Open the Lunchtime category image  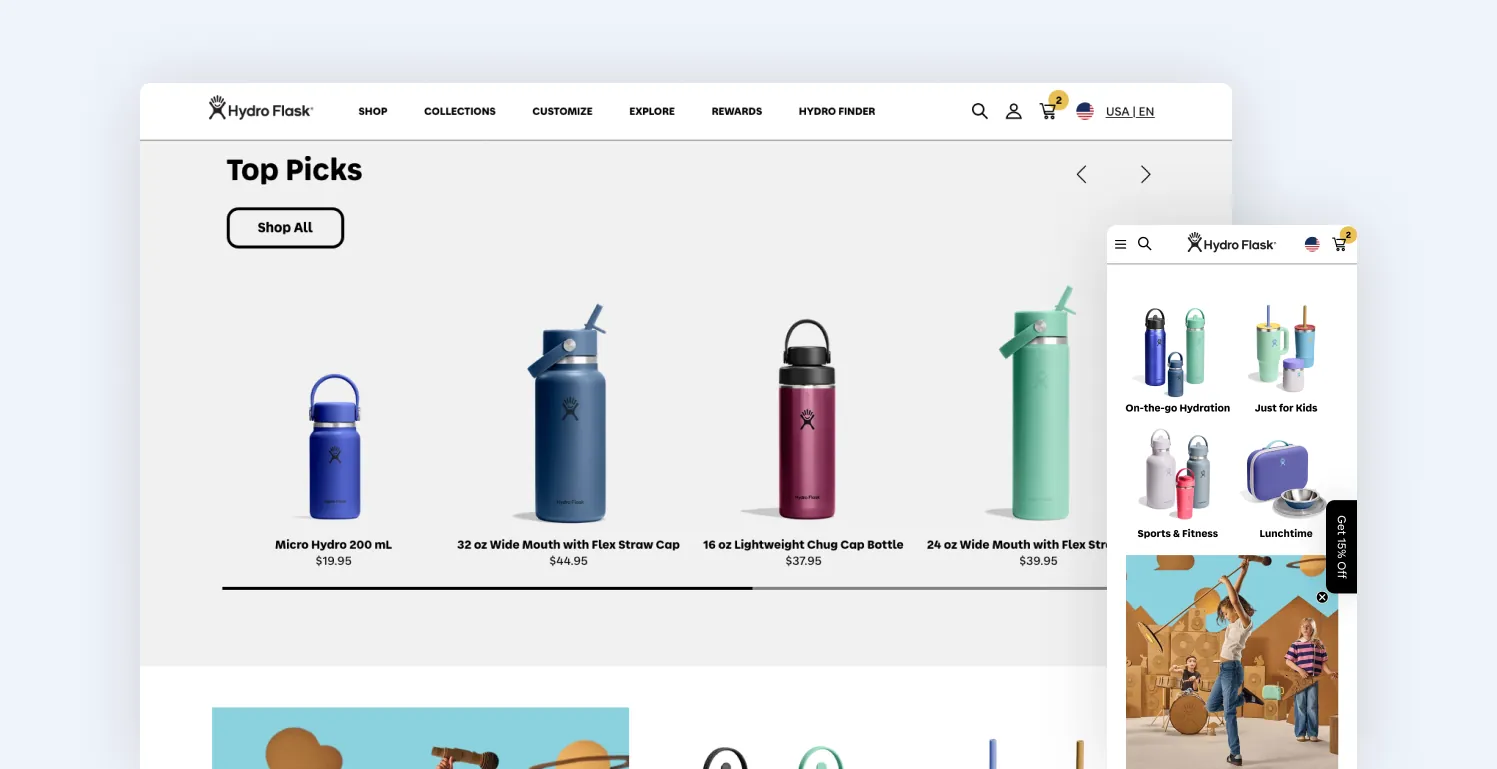click(x=1286, y=478)
